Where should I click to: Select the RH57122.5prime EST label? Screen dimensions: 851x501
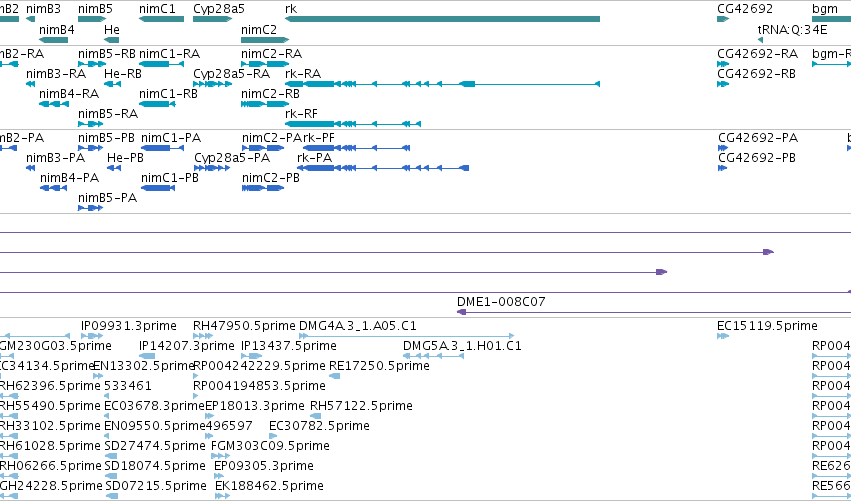pyautogui.click(x=361, y=405)
